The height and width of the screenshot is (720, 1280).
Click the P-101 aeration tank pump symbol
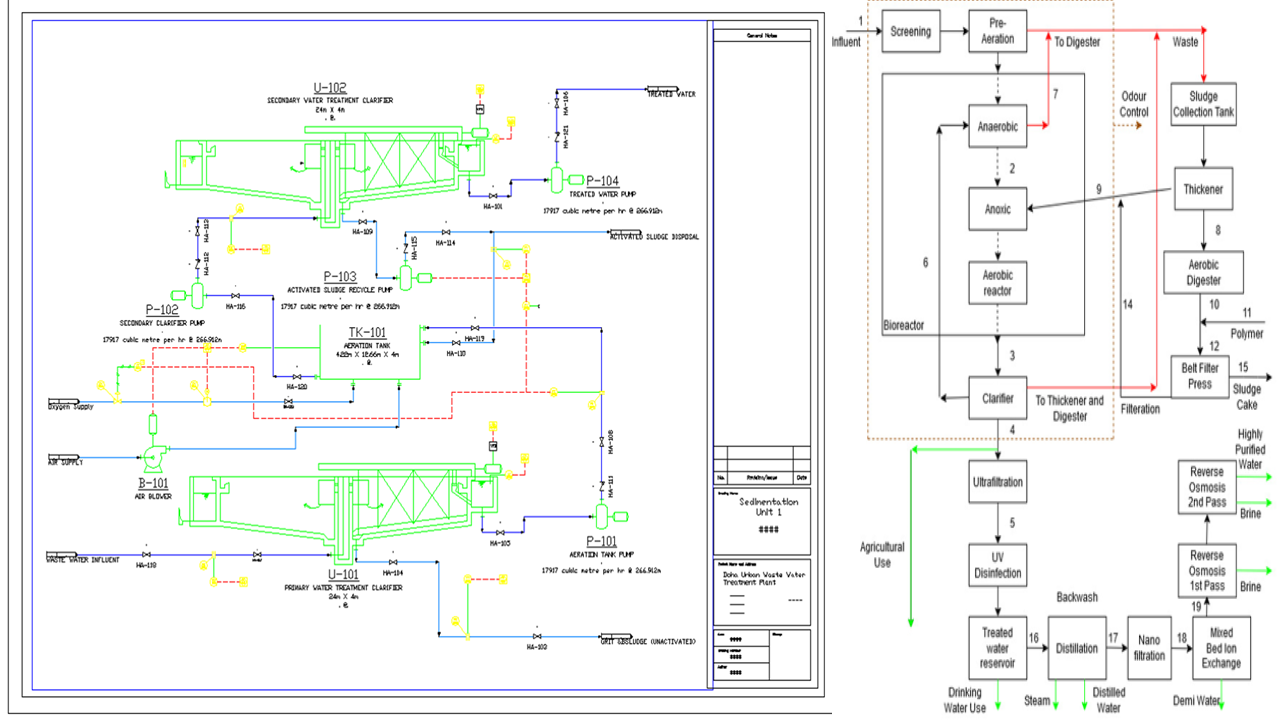(x=602, y=516)
